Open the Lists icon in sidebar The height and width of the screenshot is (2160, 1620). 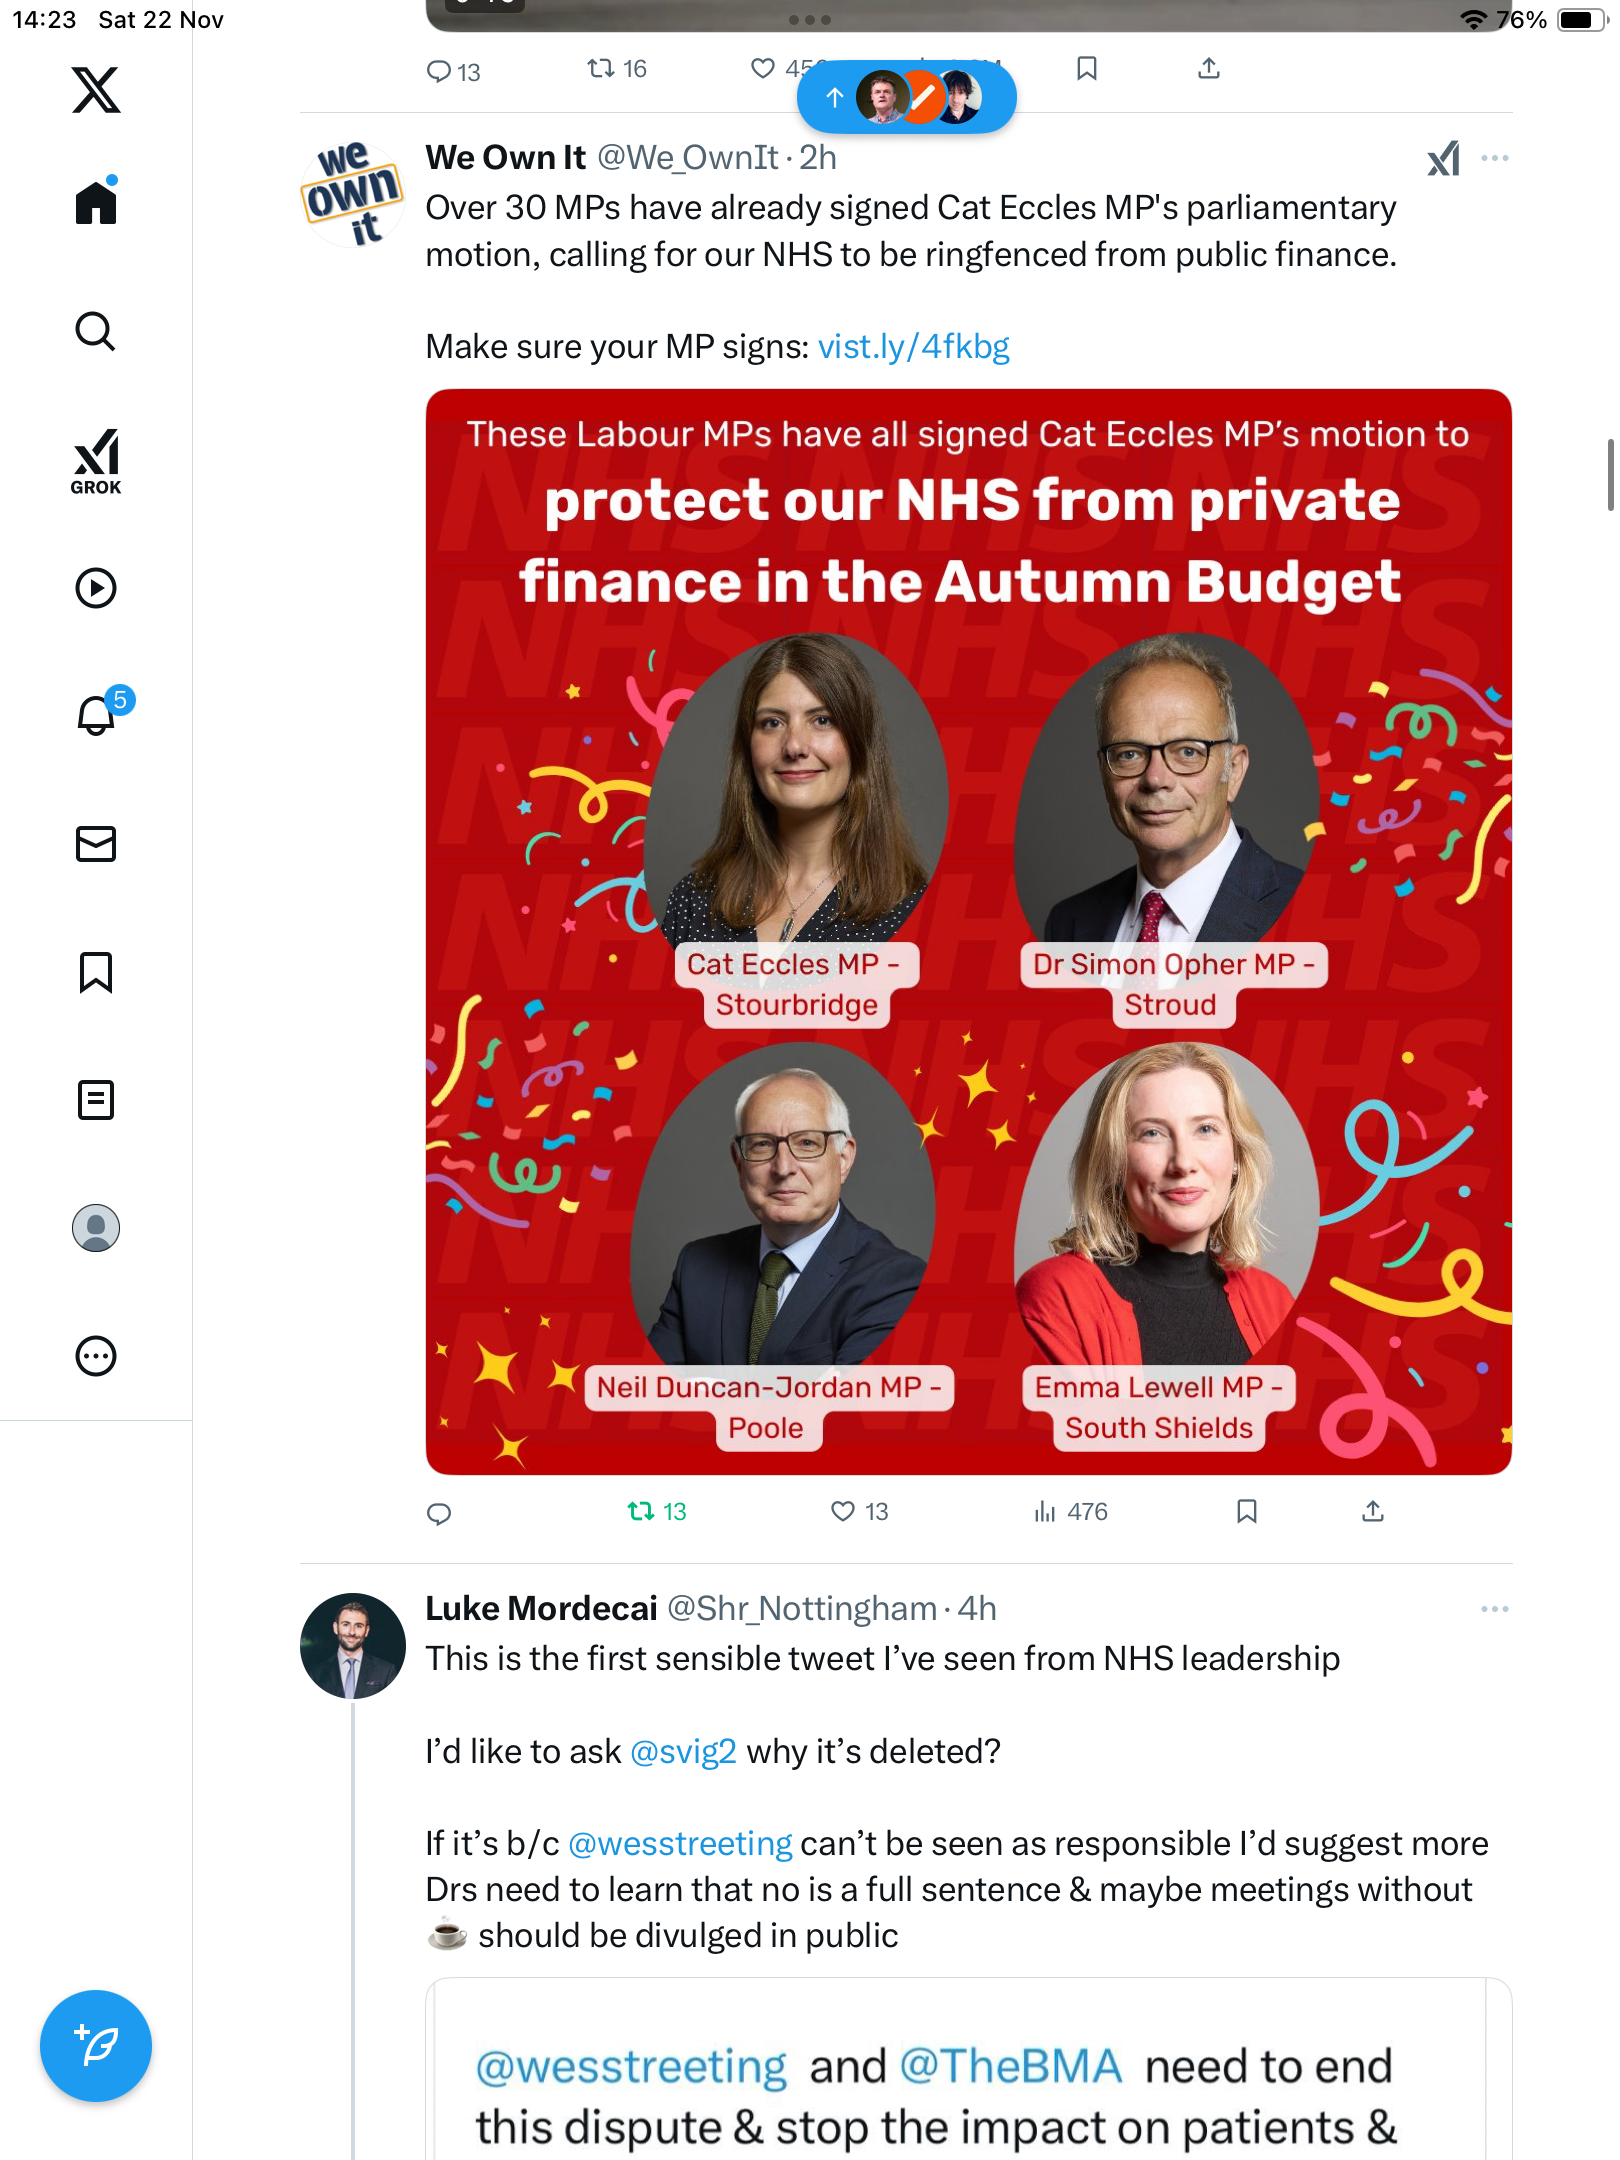click(x=96, y=1100)
